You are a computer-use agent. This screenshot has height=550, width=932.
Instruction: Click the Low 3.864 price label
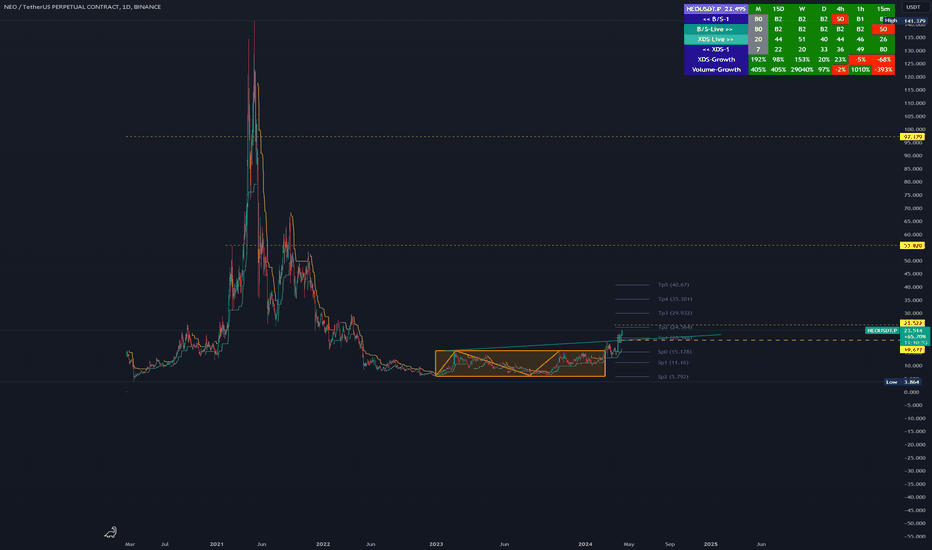coord(902,382)
